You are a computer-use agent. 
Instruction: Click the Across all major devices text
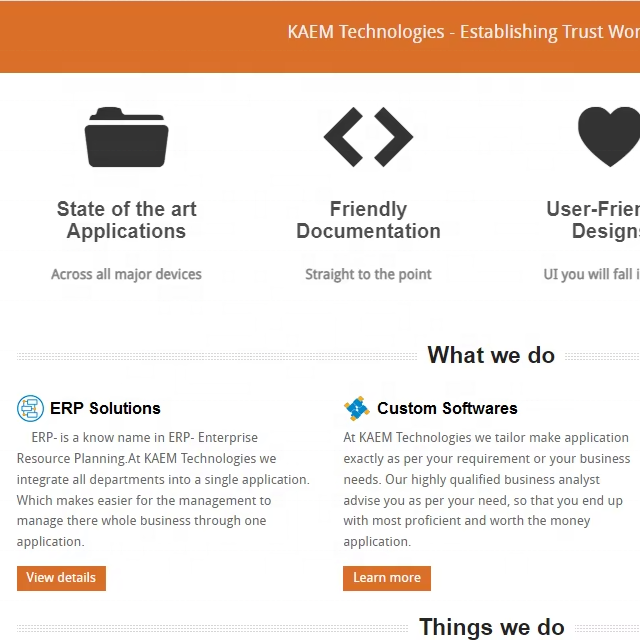point(126,274)
